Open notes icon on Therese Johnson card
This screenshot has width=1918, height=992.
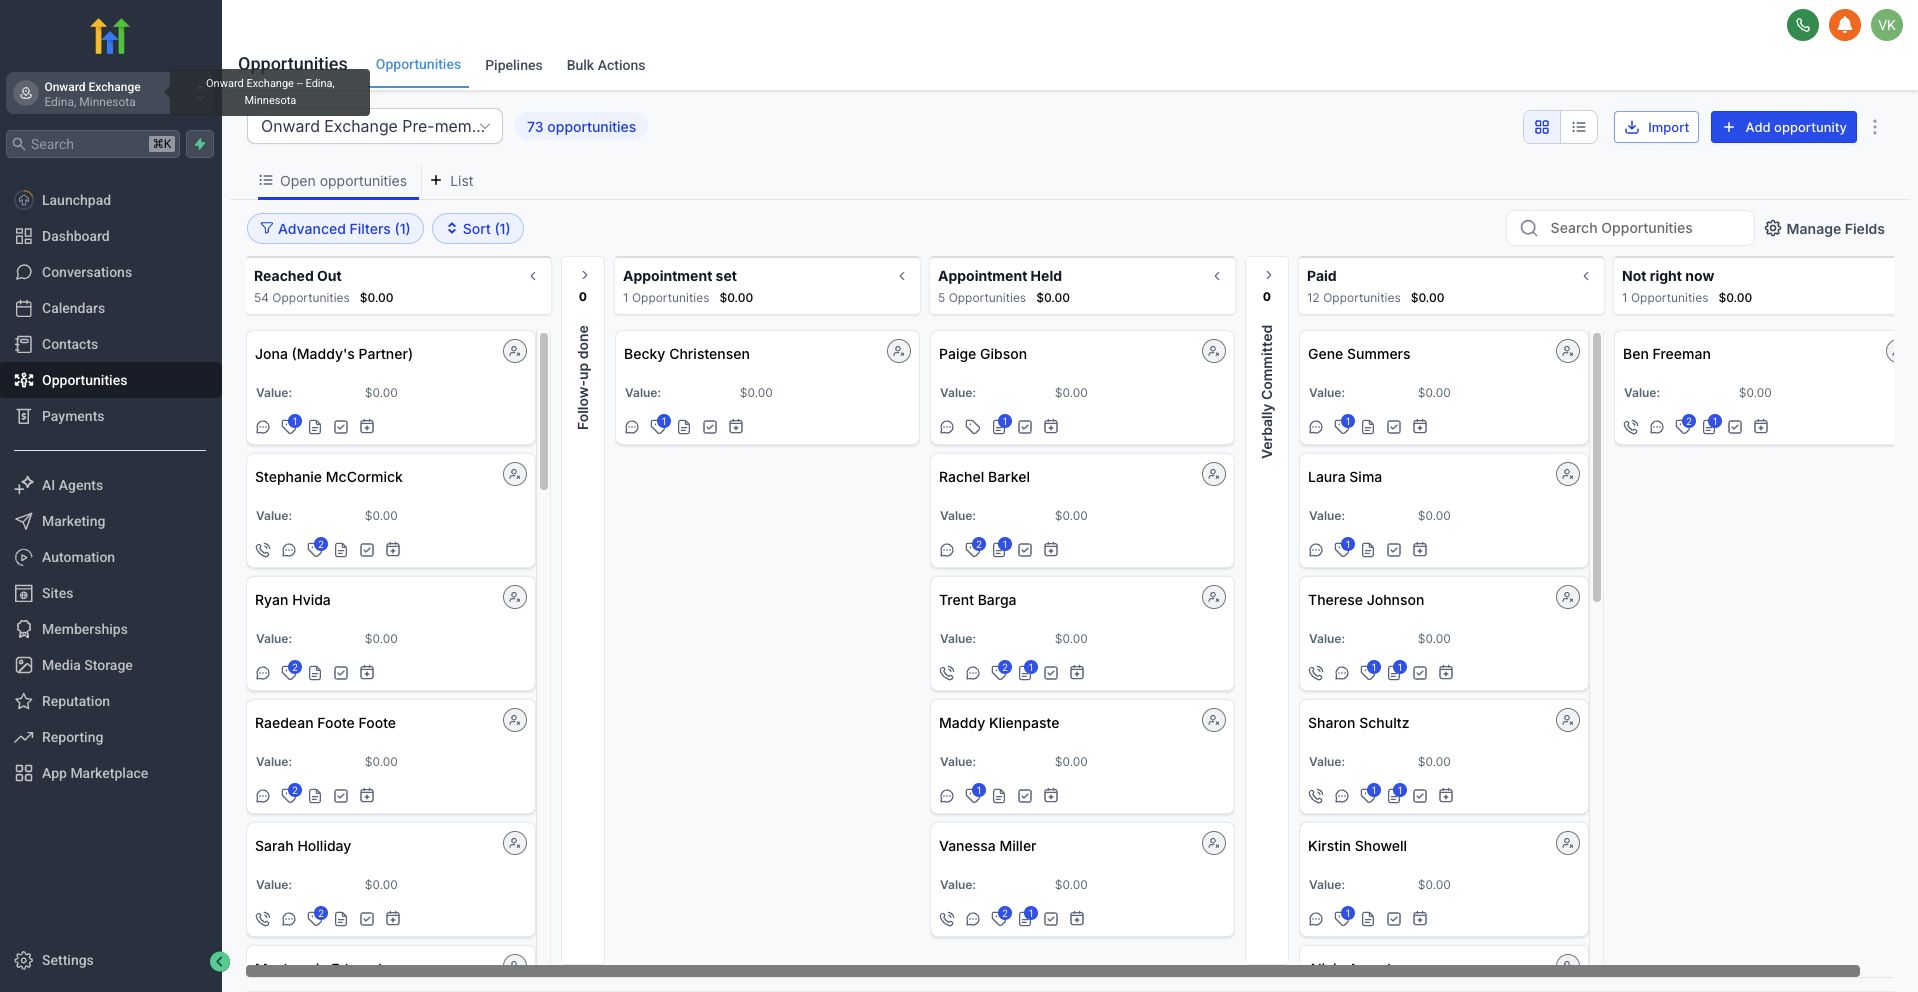pos(1395,672)
